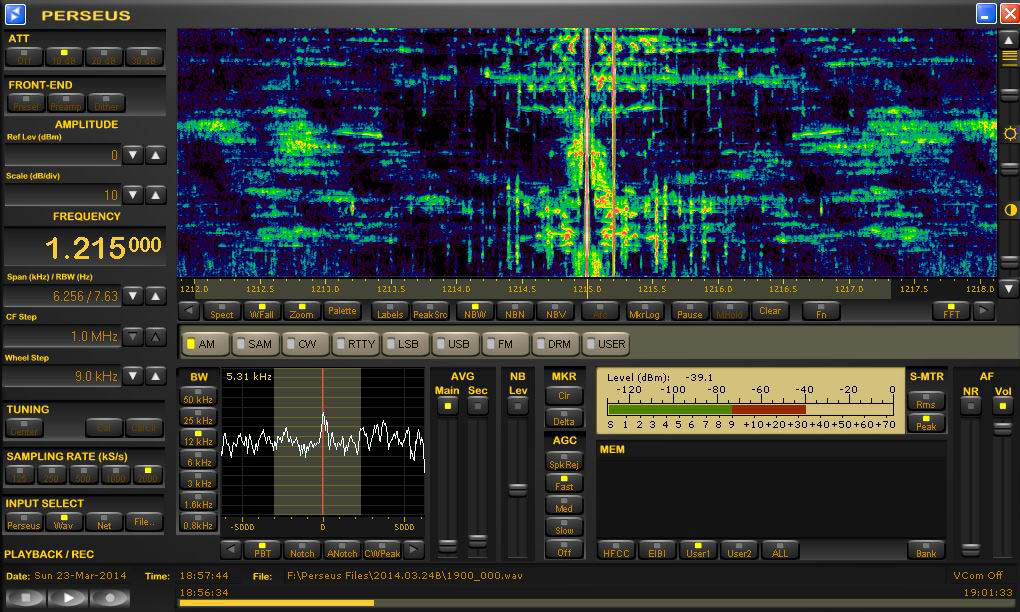Select the 0.8kHz bandwidth filter
The image size is (1020, 612).
pos(198,522)
